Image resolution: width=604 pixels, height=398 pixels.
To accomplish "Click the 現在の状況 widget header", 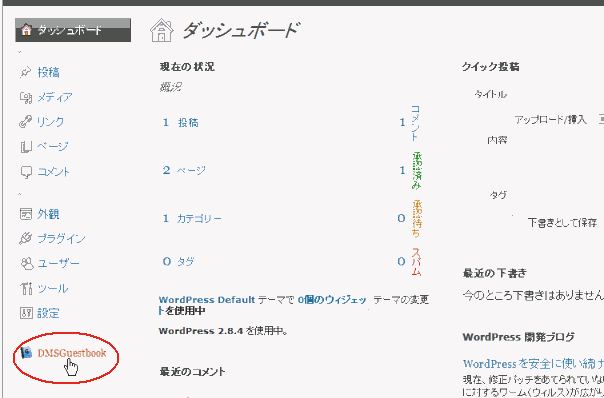I will pyautogui.click(x=187, y=67).
